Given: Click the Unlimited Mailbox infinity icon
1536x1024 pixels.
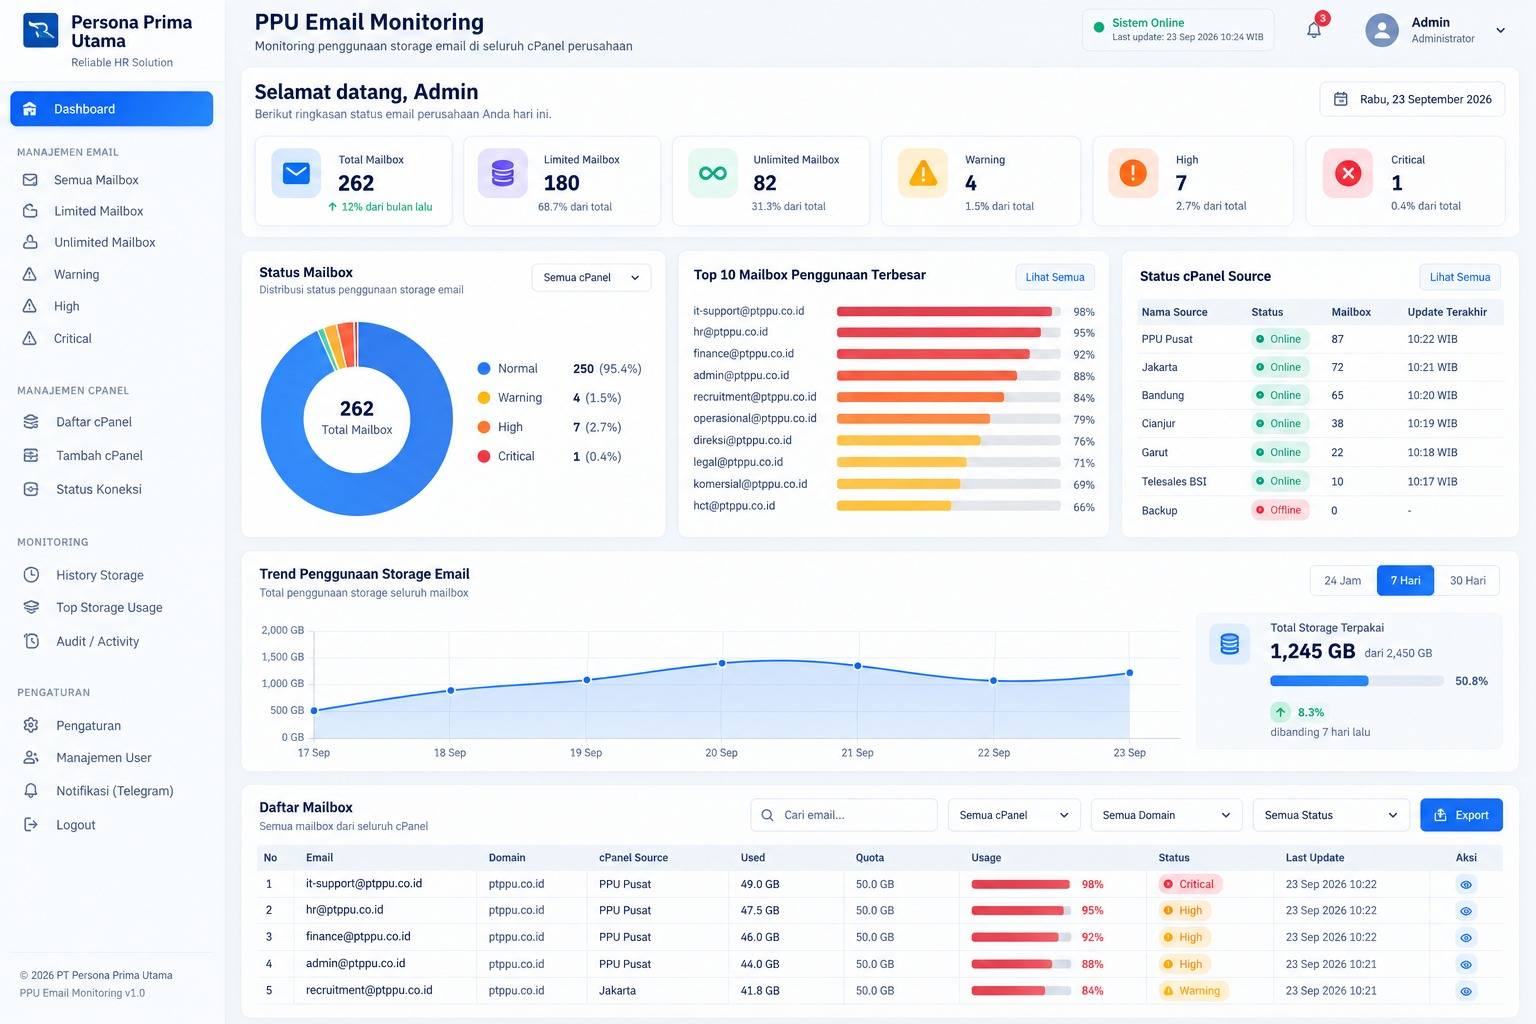Looking at the screenshot, I should point(713,174).
